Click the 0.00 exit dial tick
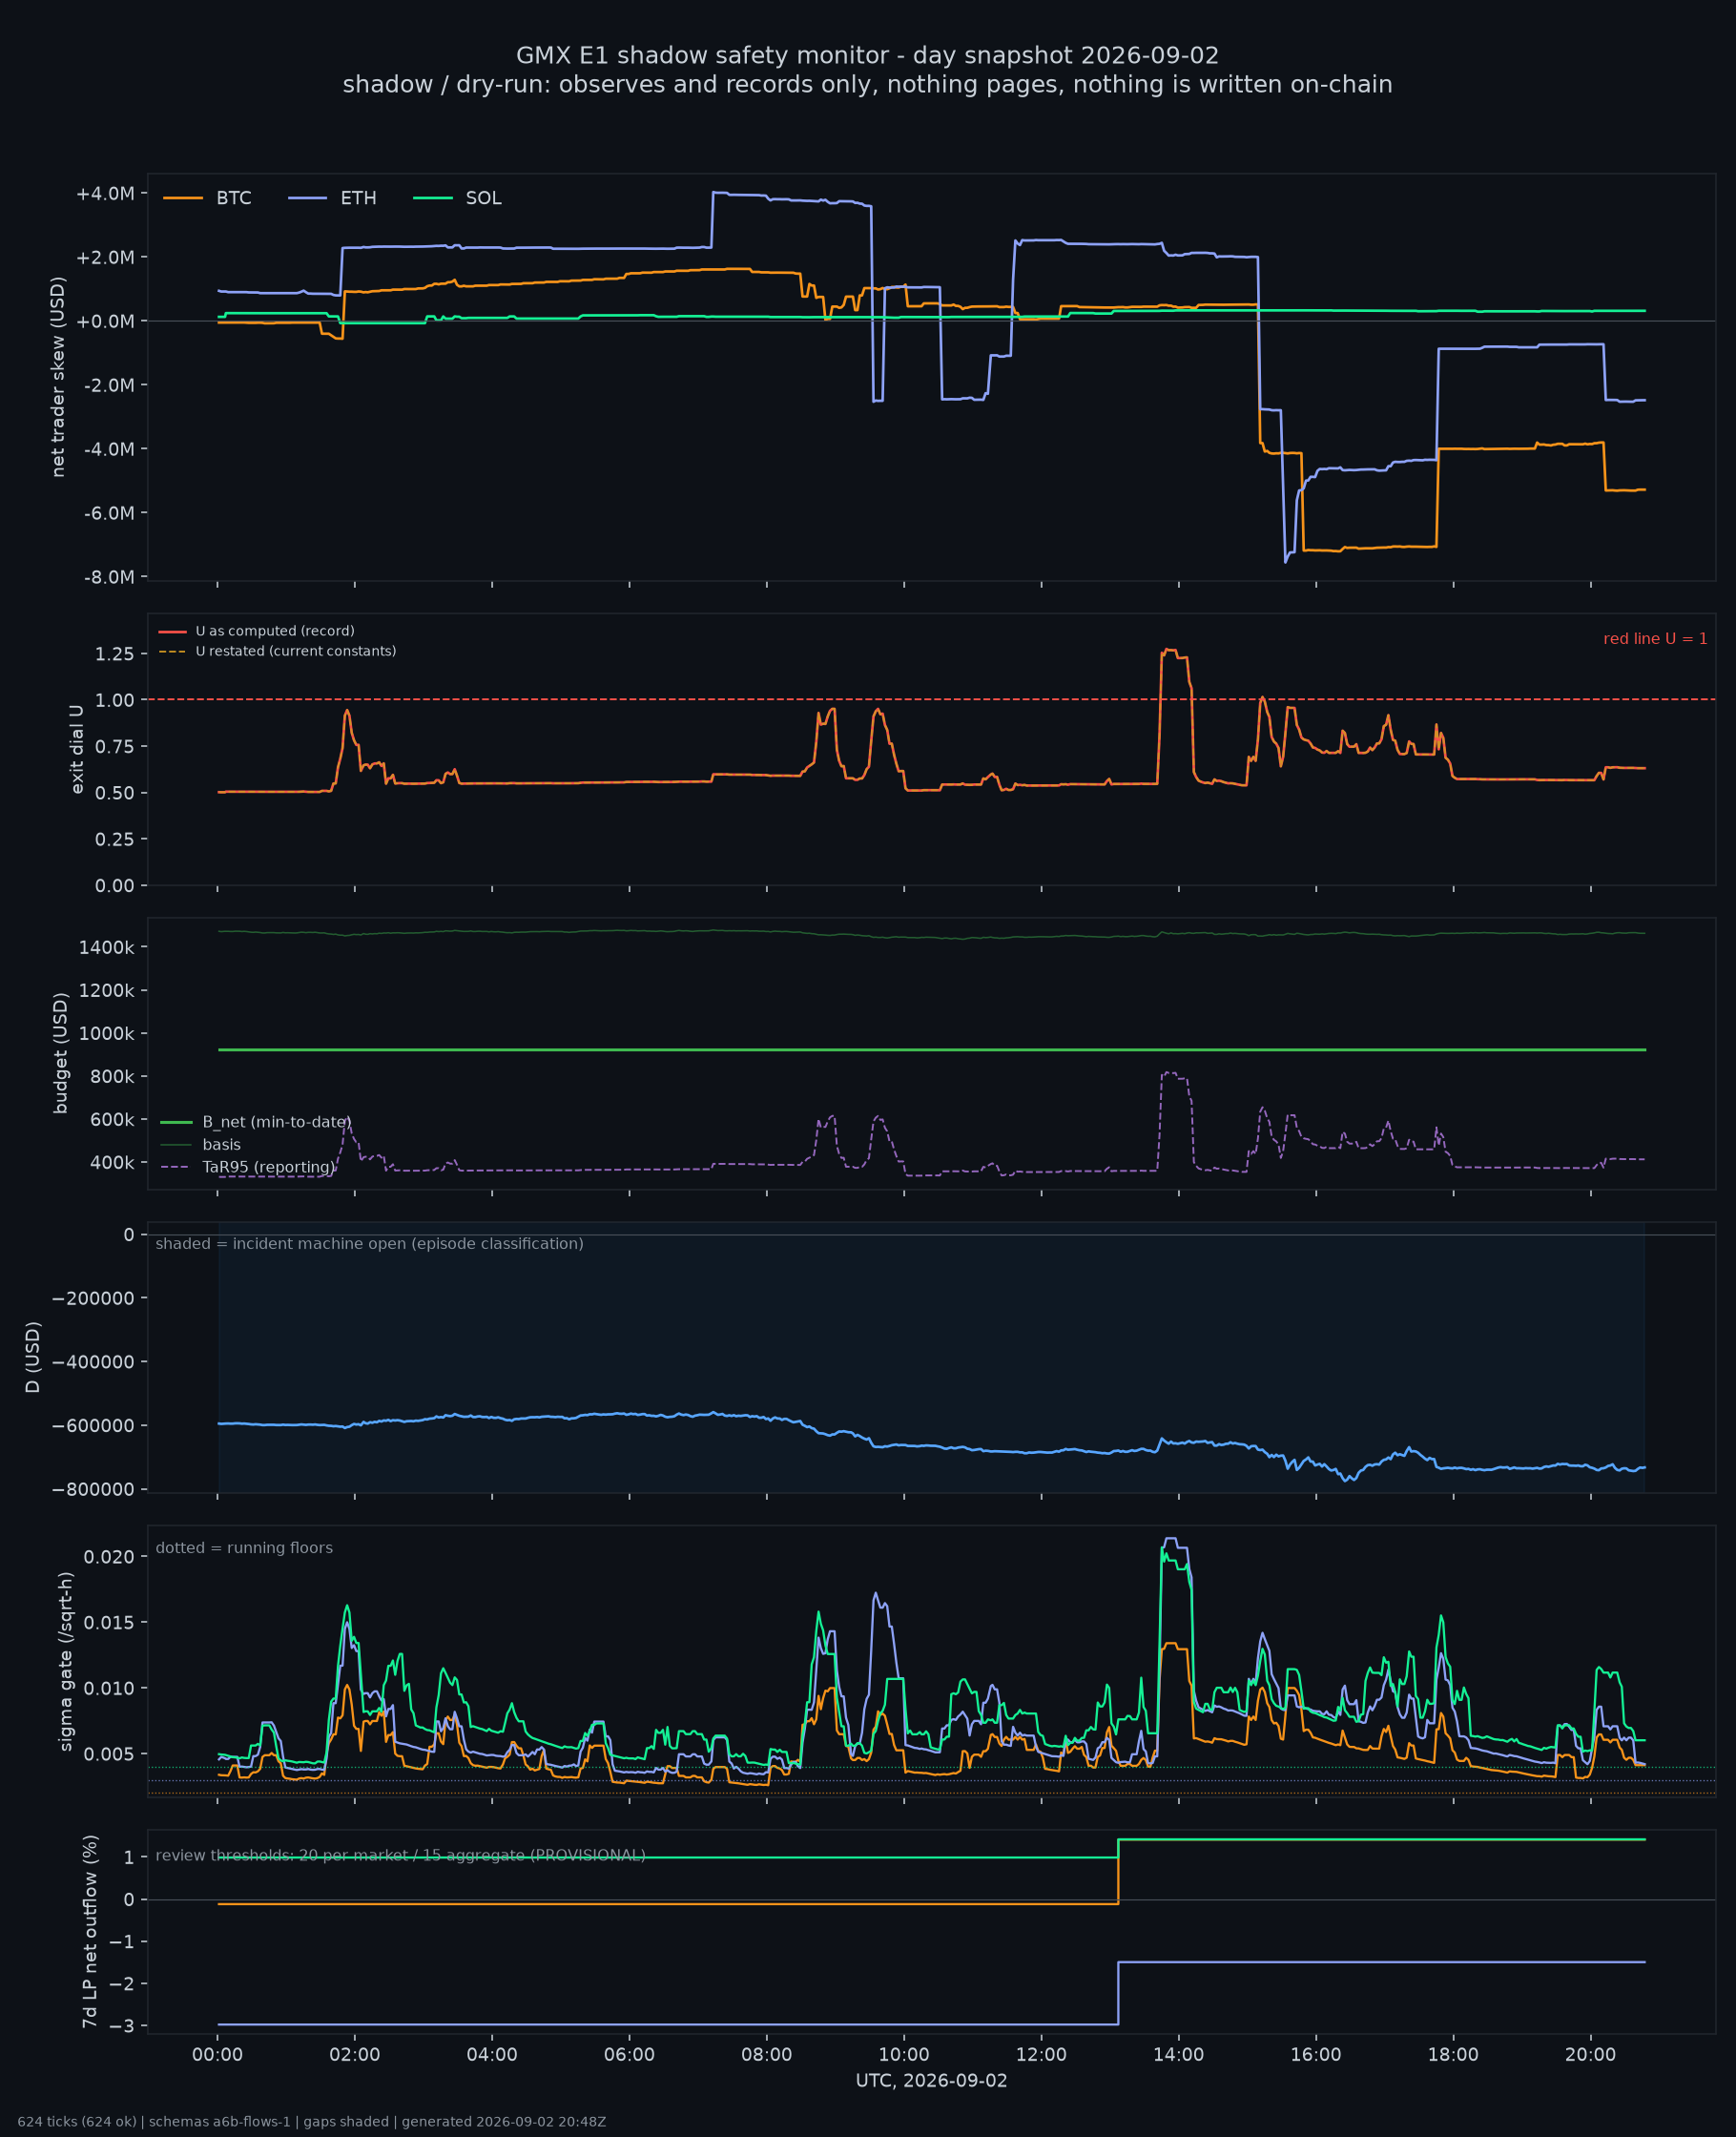 (x=115, y=886)
